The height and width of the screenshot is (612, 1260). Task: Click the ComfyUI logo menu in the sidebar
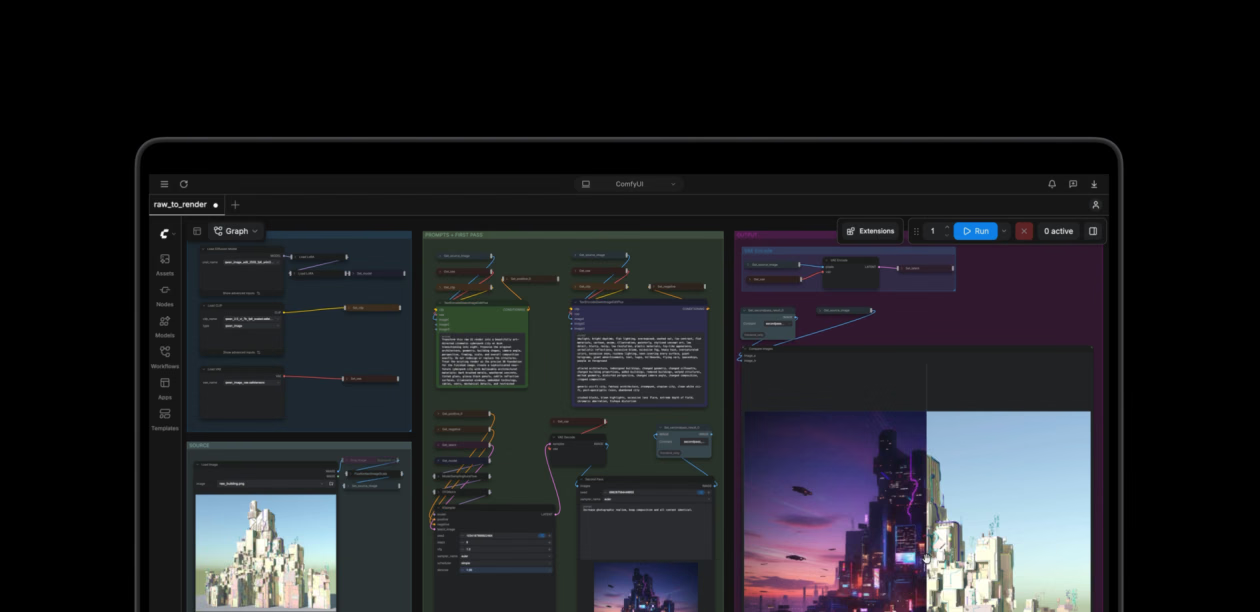(166, 233)
